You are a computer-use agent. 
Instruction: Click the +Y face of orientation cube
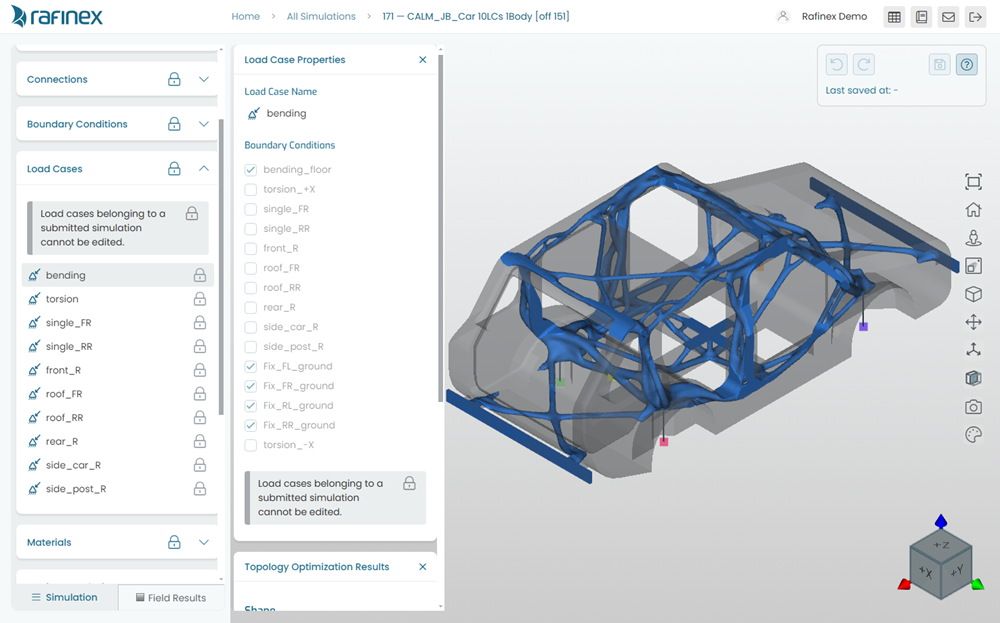[x=956, y=571]
